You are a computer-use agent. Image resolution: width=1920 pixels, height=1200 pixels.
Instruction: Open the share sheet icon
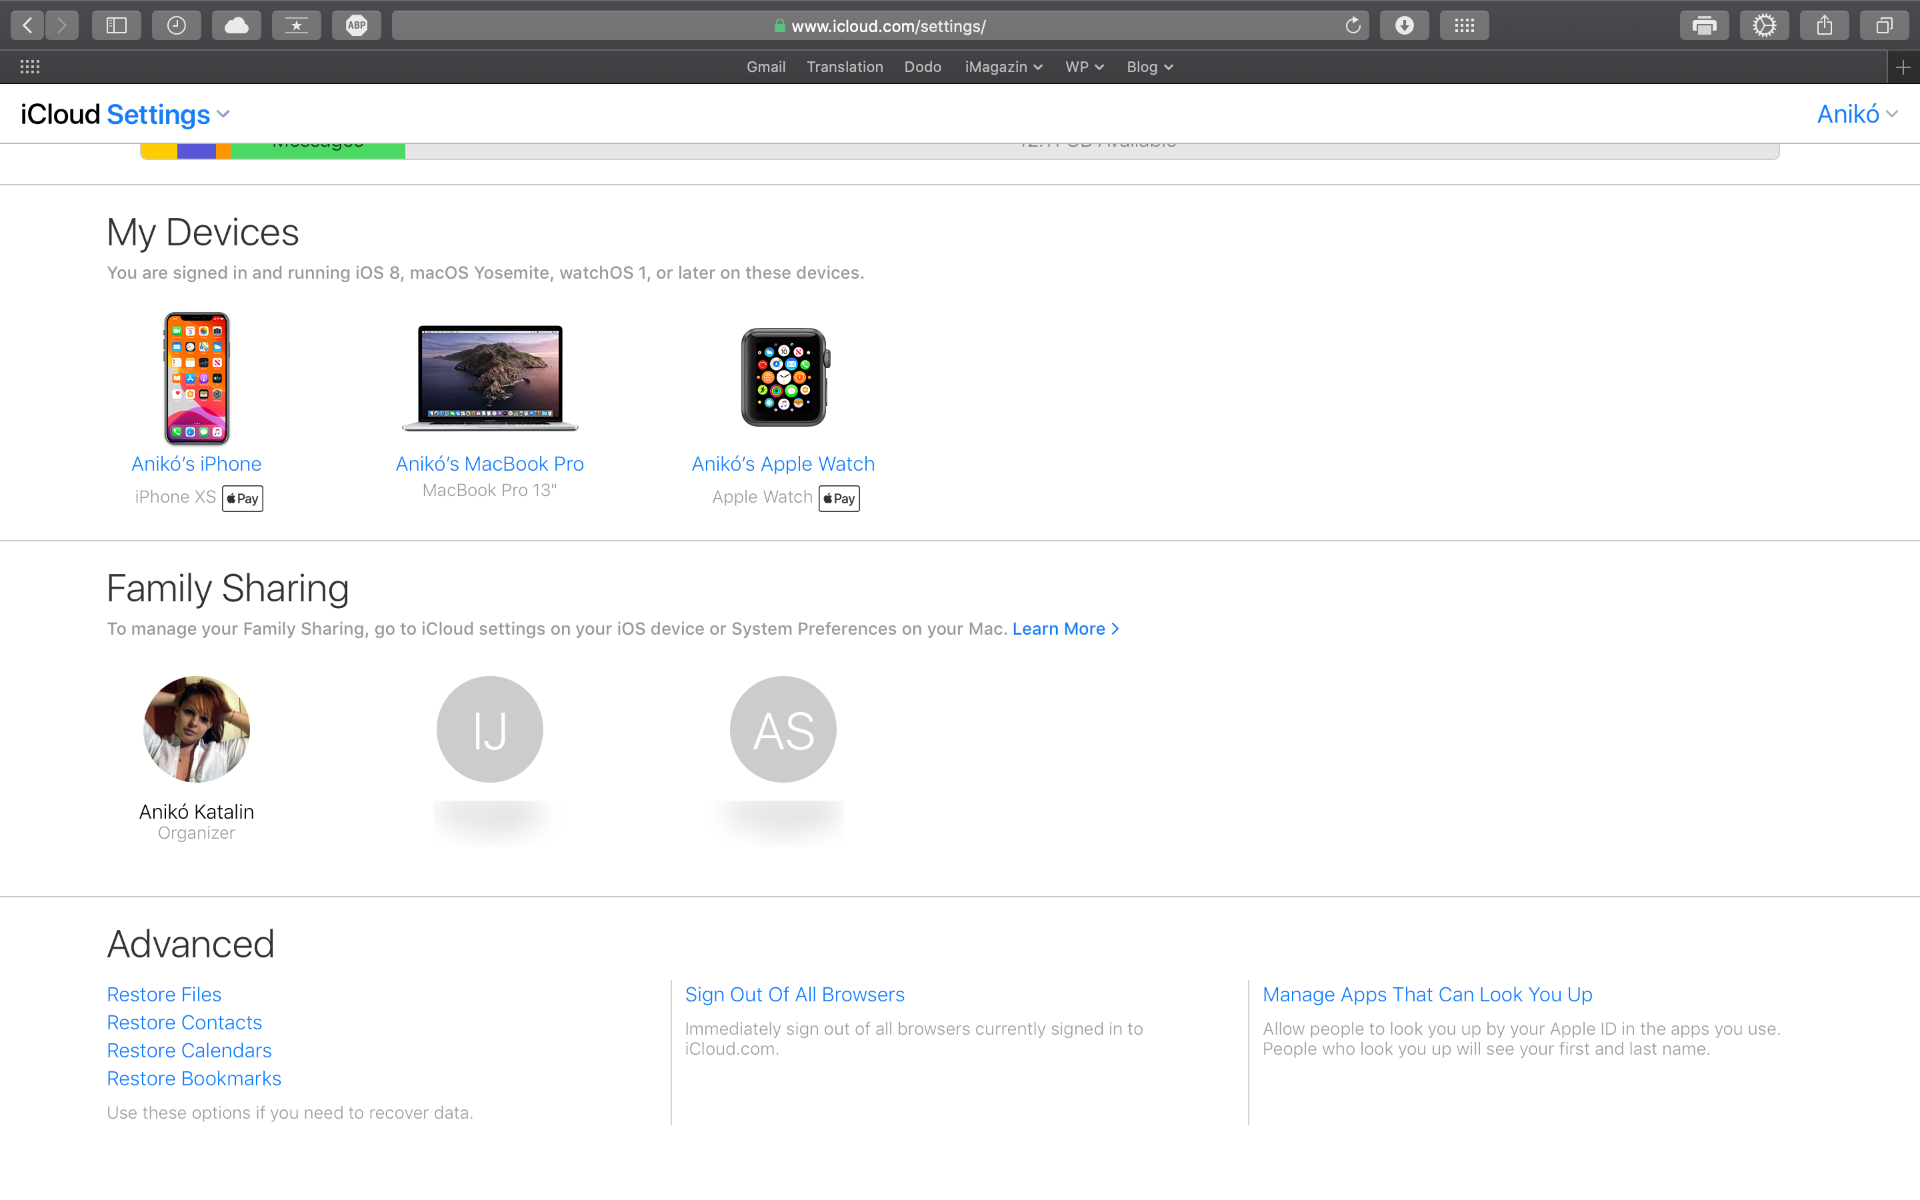point(1824,26)
